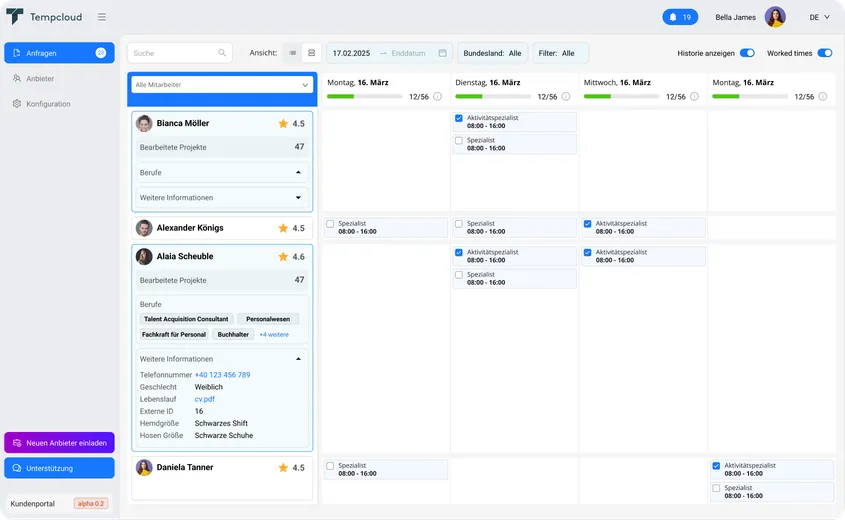Uncheck Alaia's Dienstag Aktivitätspezialist shift
The image size is (845, 520).
coord(459,252)
